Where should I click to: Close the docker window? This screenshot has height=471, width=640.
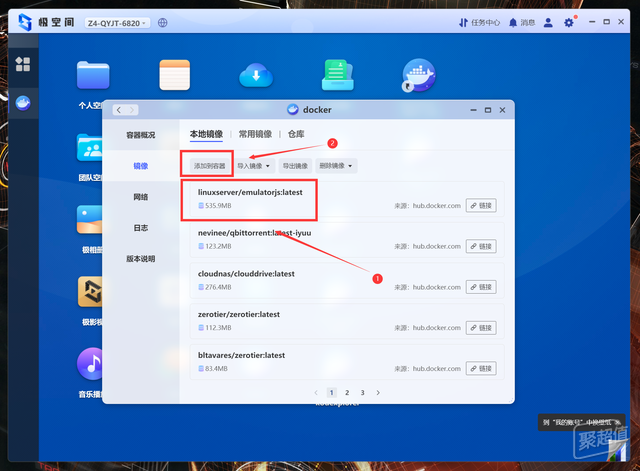coord(502,110)
